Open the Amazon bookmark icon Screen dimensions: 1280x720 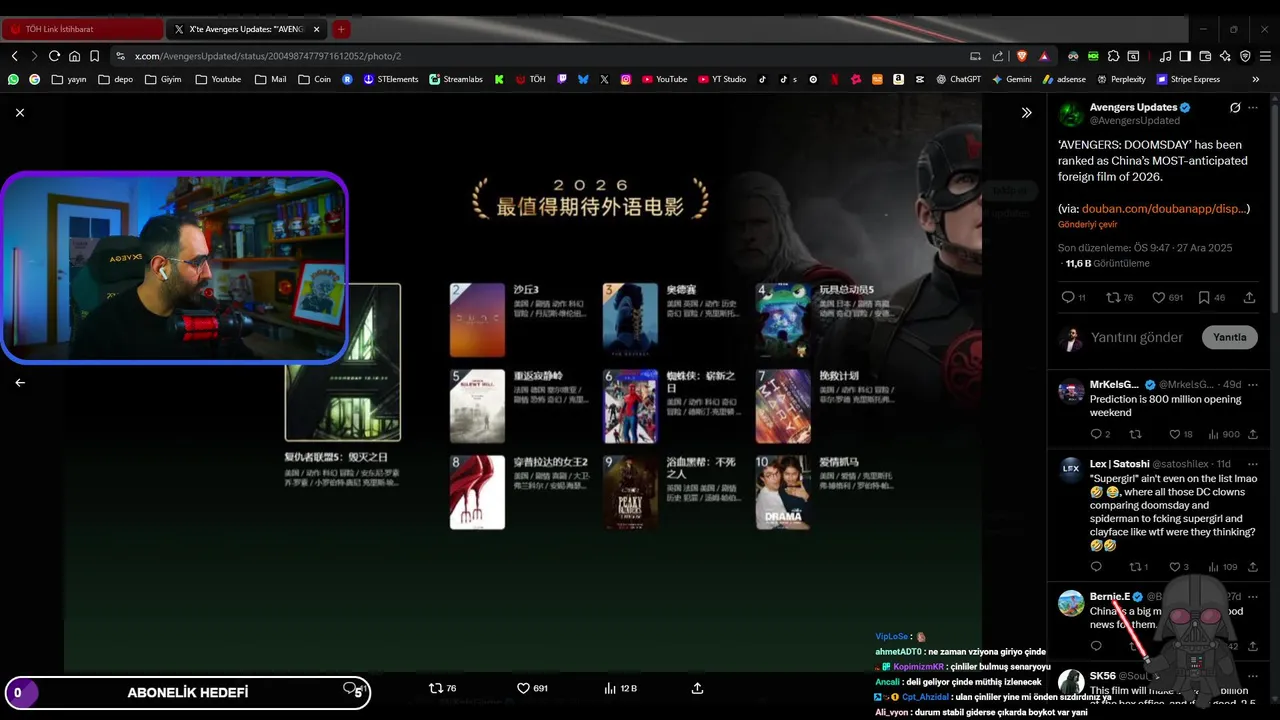[899, 79]
